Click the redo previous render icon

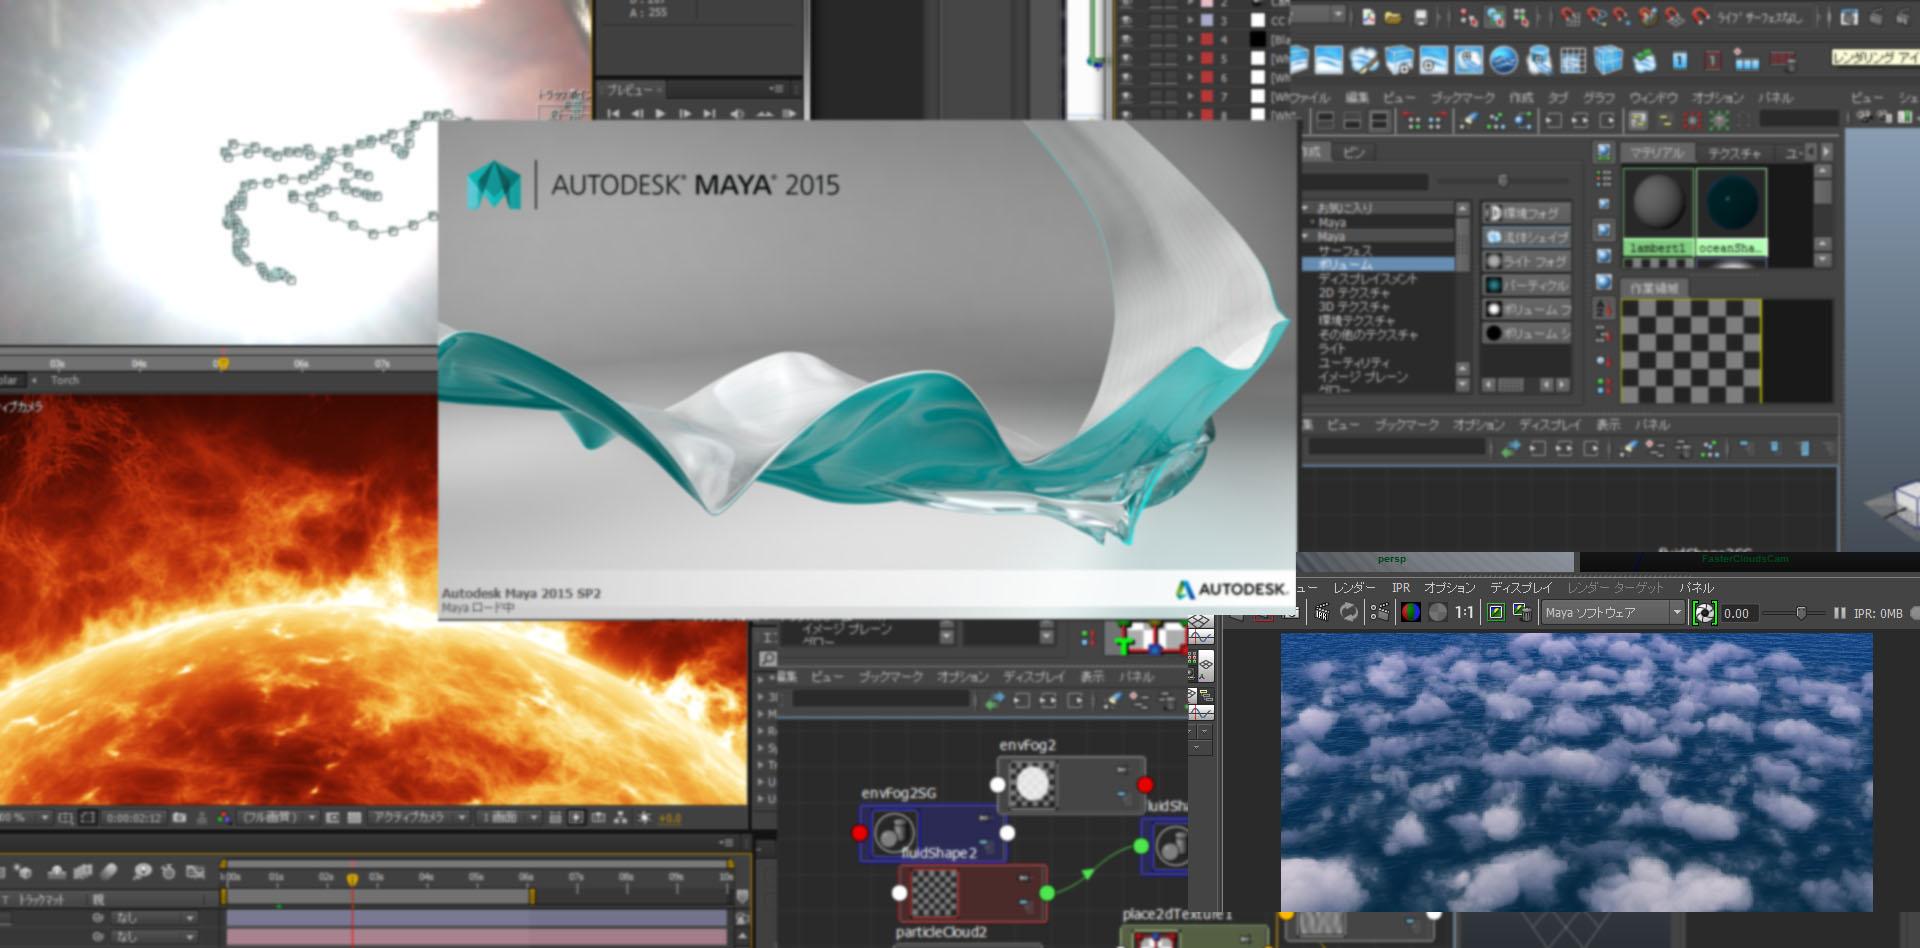click(x=1349, y=613)
